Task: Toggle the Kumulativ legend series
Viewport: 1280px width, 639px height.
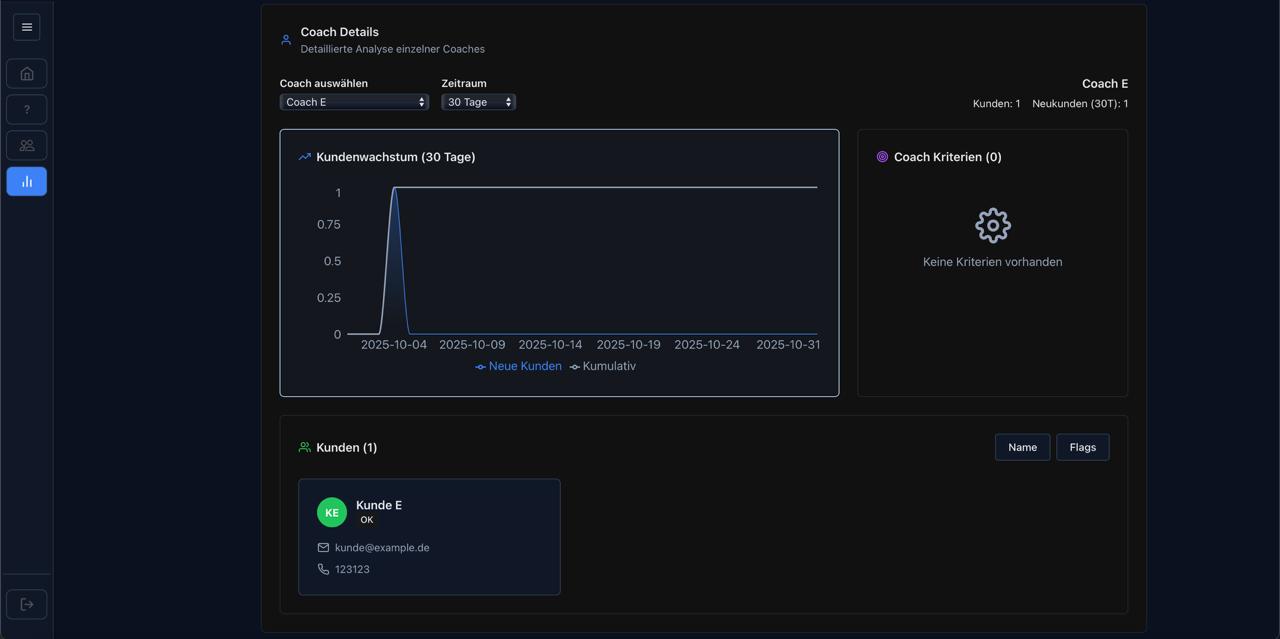Action: click(603, 366)
